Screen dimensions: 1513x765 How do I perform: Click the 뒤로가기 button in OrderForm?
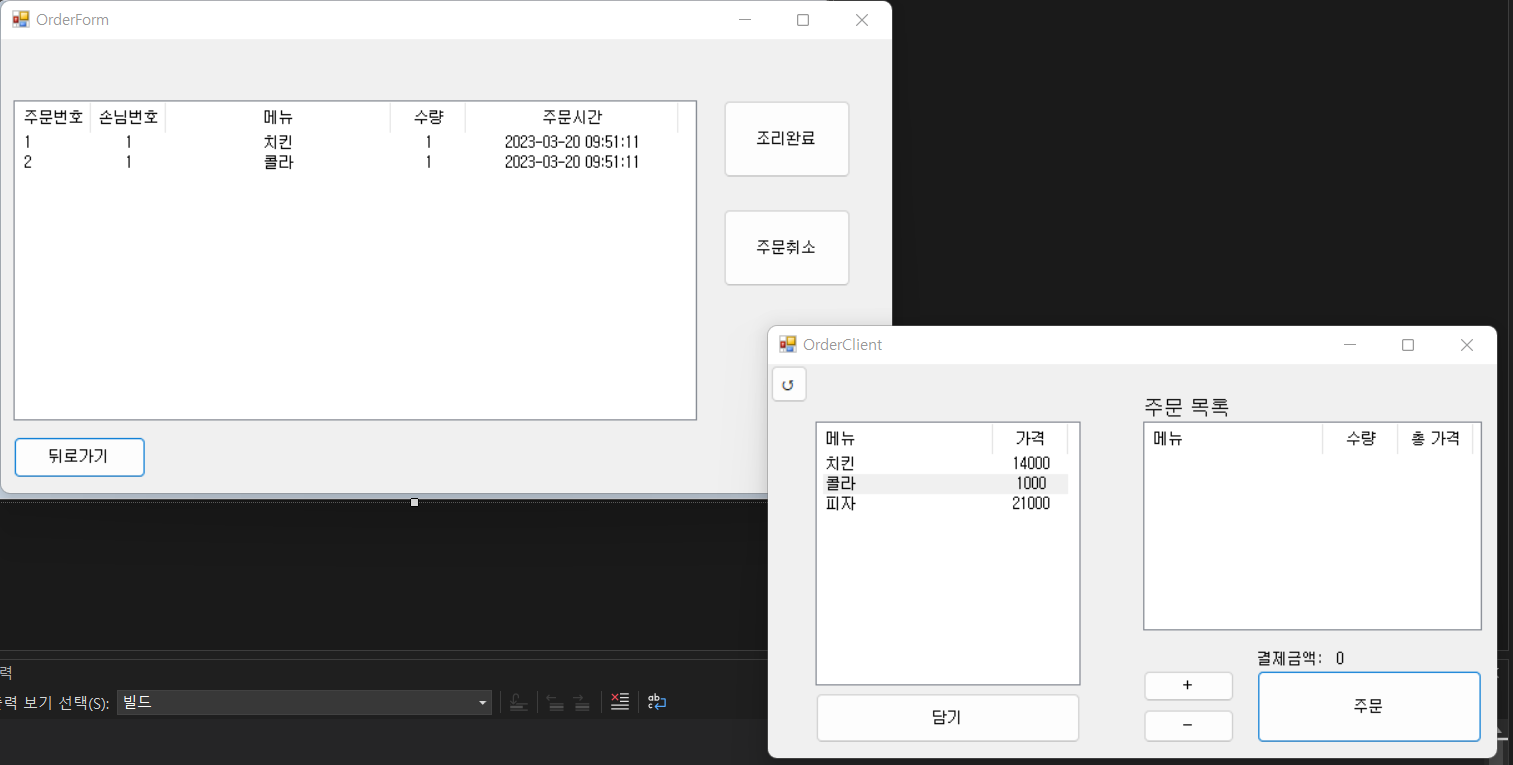click(x=79, y=457)
